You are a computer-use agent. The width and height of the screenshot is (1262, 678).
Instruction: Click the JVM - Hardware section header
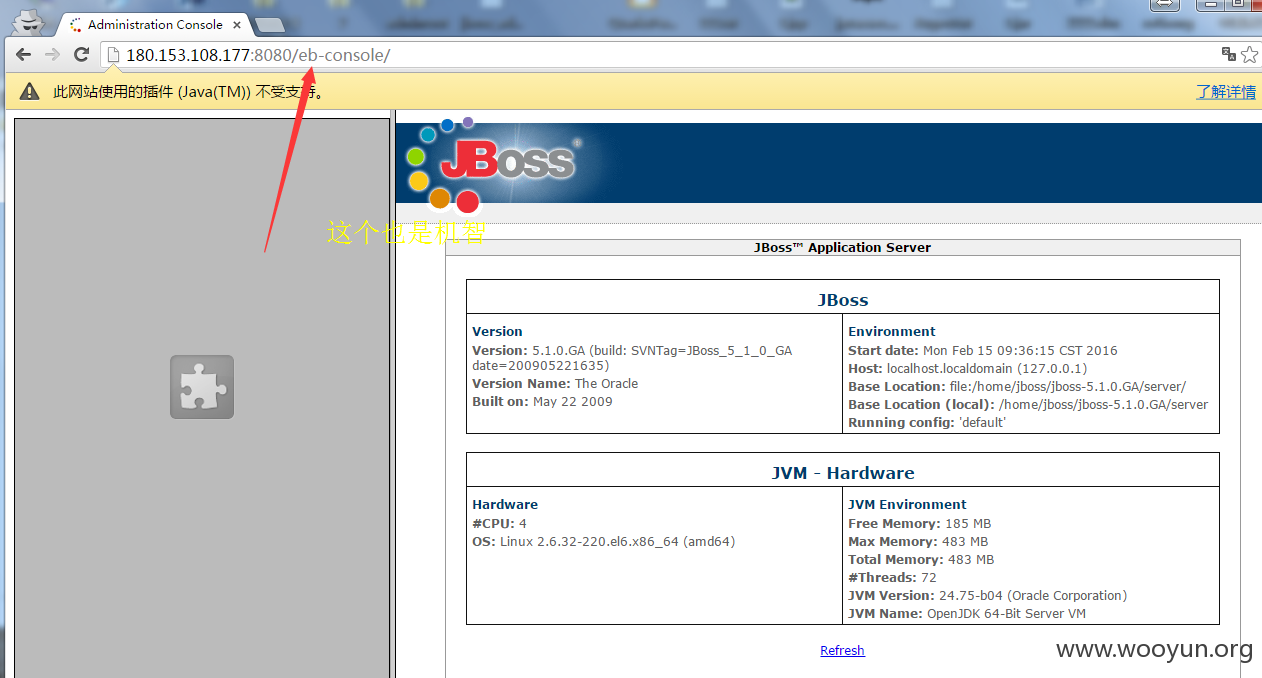(x=843, y=472)
